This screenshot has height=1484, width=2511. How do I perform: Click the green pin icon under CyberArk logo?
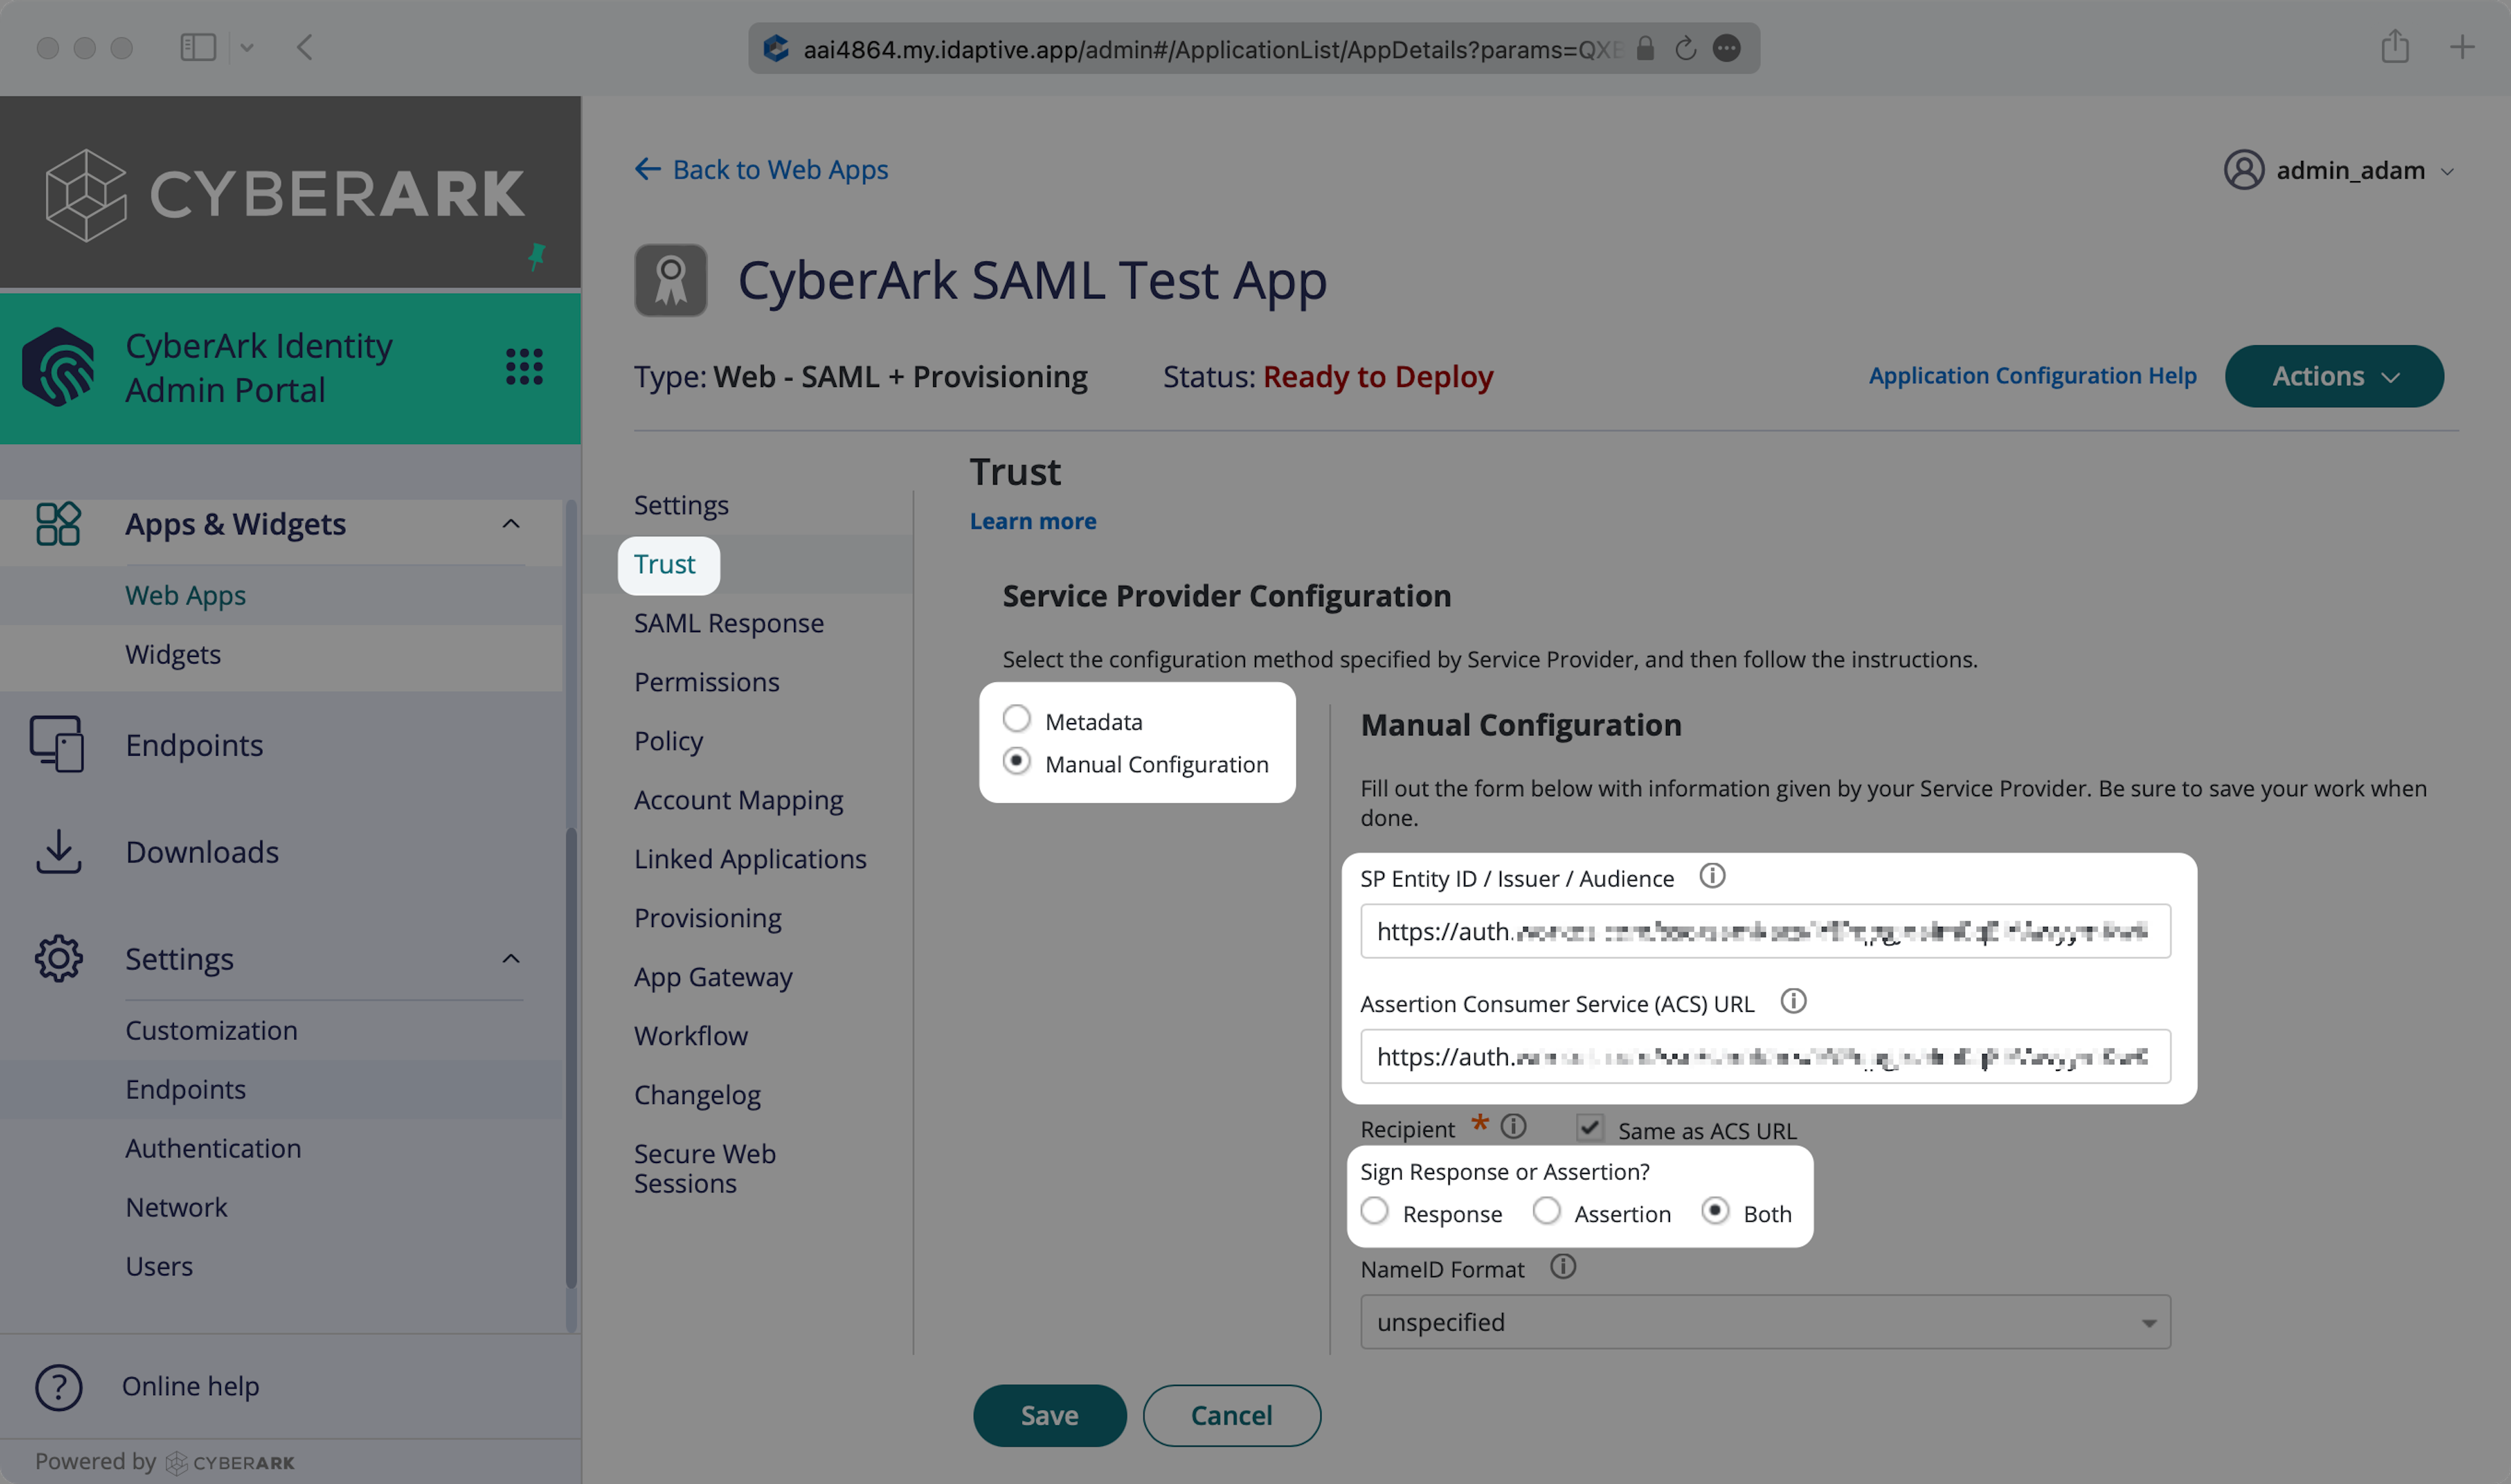[x=537, y=256]
